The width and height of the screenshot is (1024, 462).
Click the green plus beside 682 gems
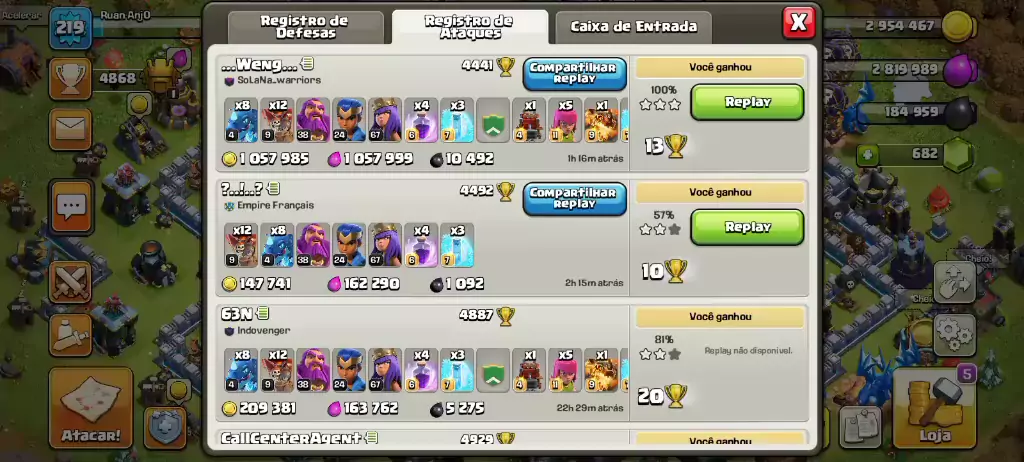867,156
